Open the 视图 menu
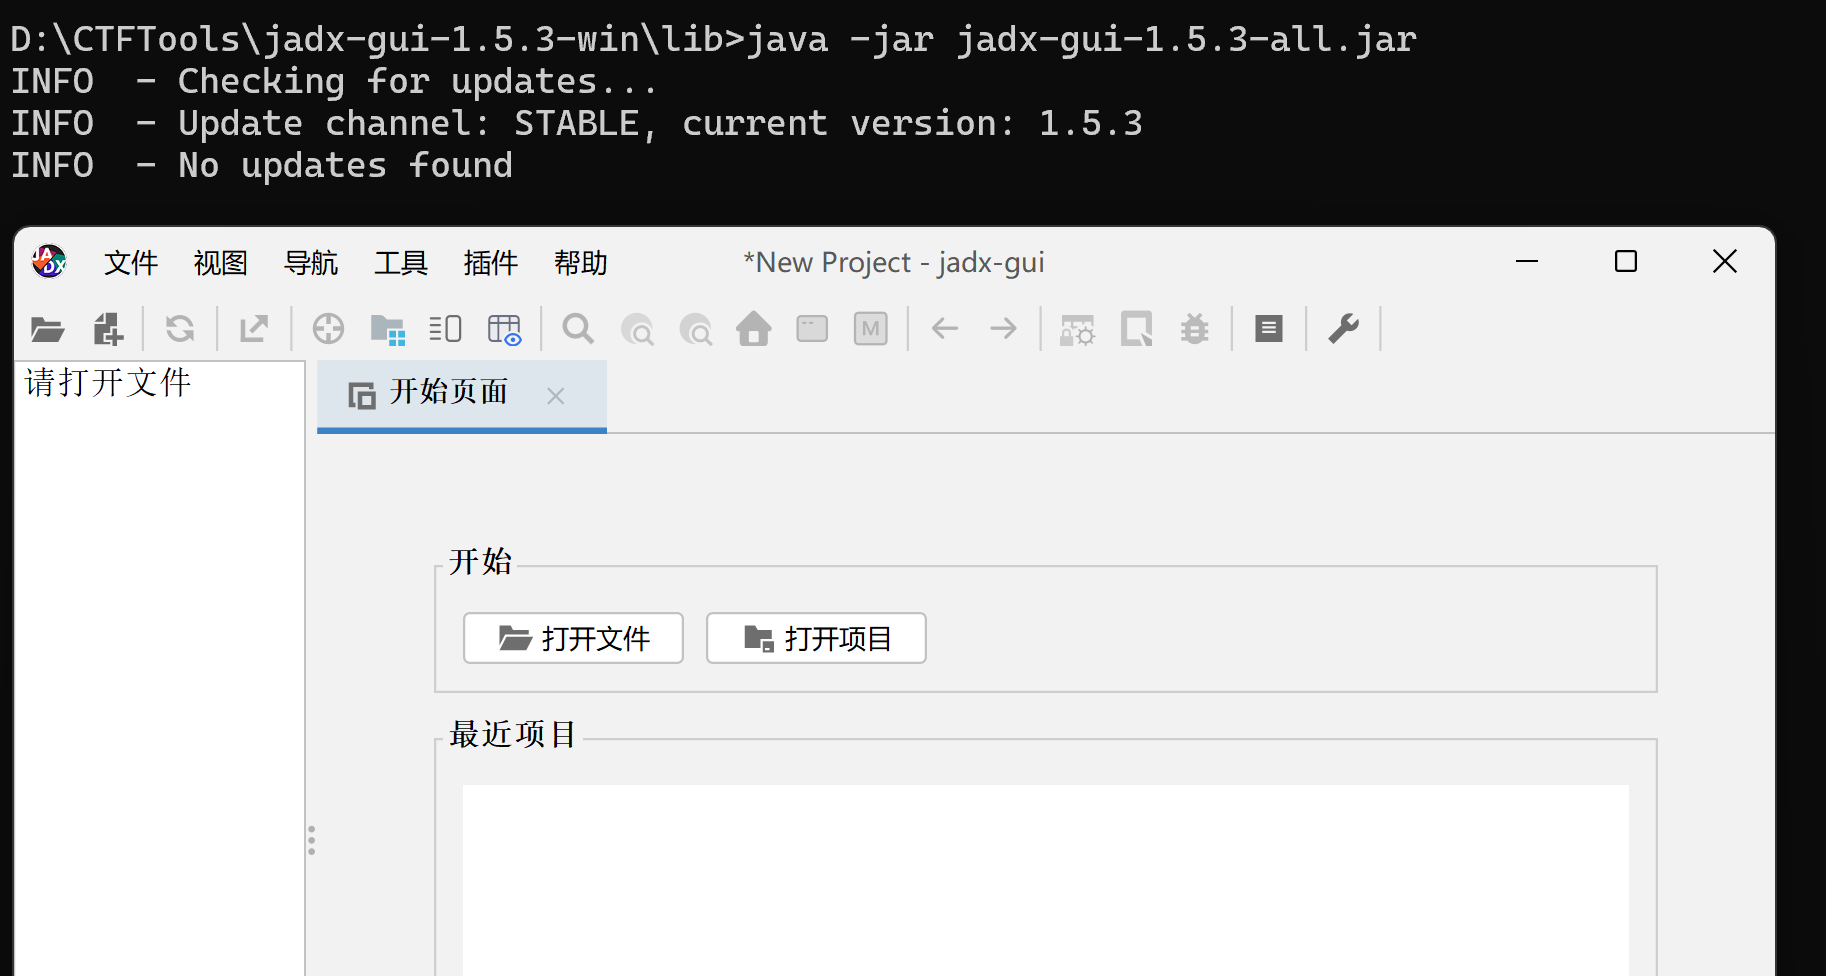The width and height of the screenshot is (1826, 976). tap(221, 263)
